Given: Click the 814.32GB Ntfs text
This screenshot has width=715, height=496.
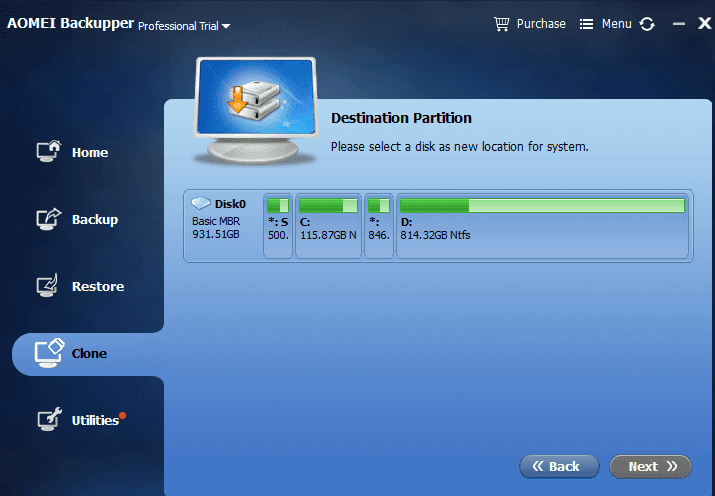Looking at the screenshot, I should (x=435, y=235).
